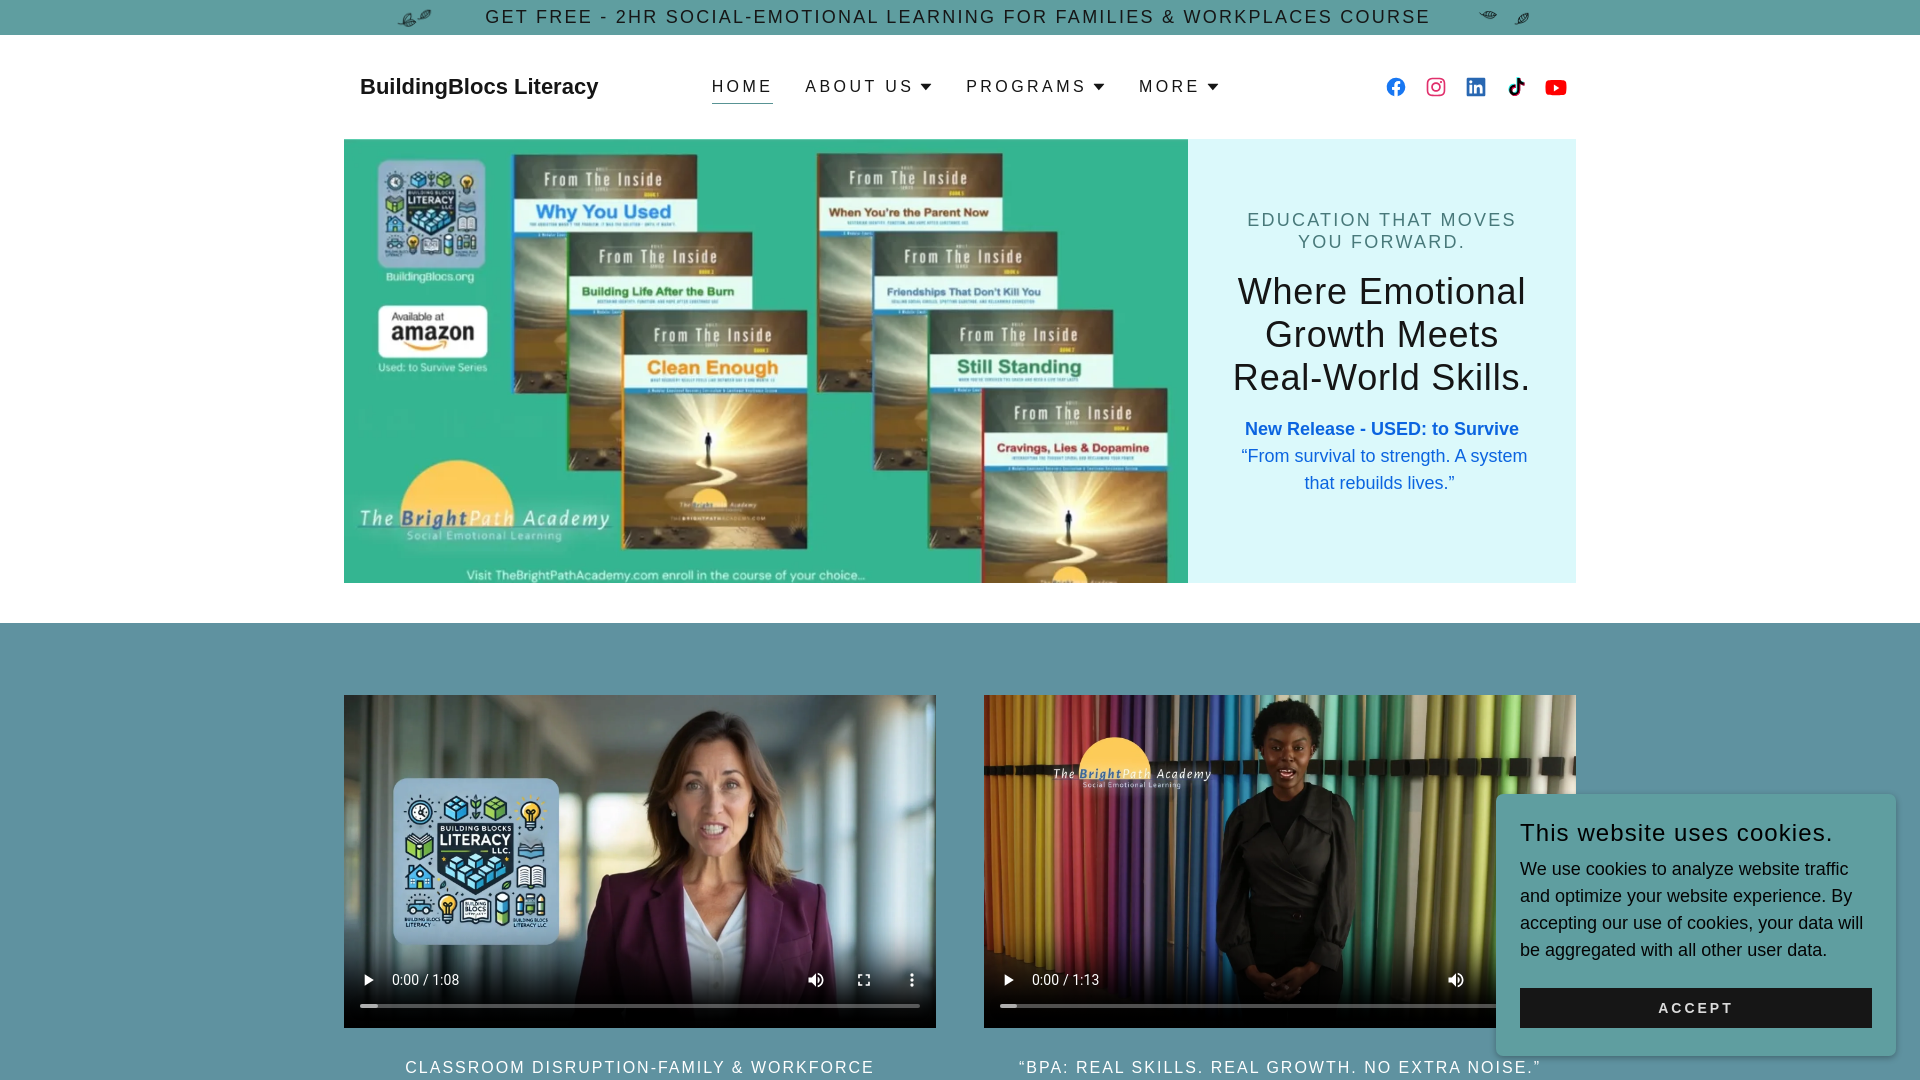The image size is (1920, 1080).
Task: Click the BuildingBlocs Literacy site title
Action: 479,87
